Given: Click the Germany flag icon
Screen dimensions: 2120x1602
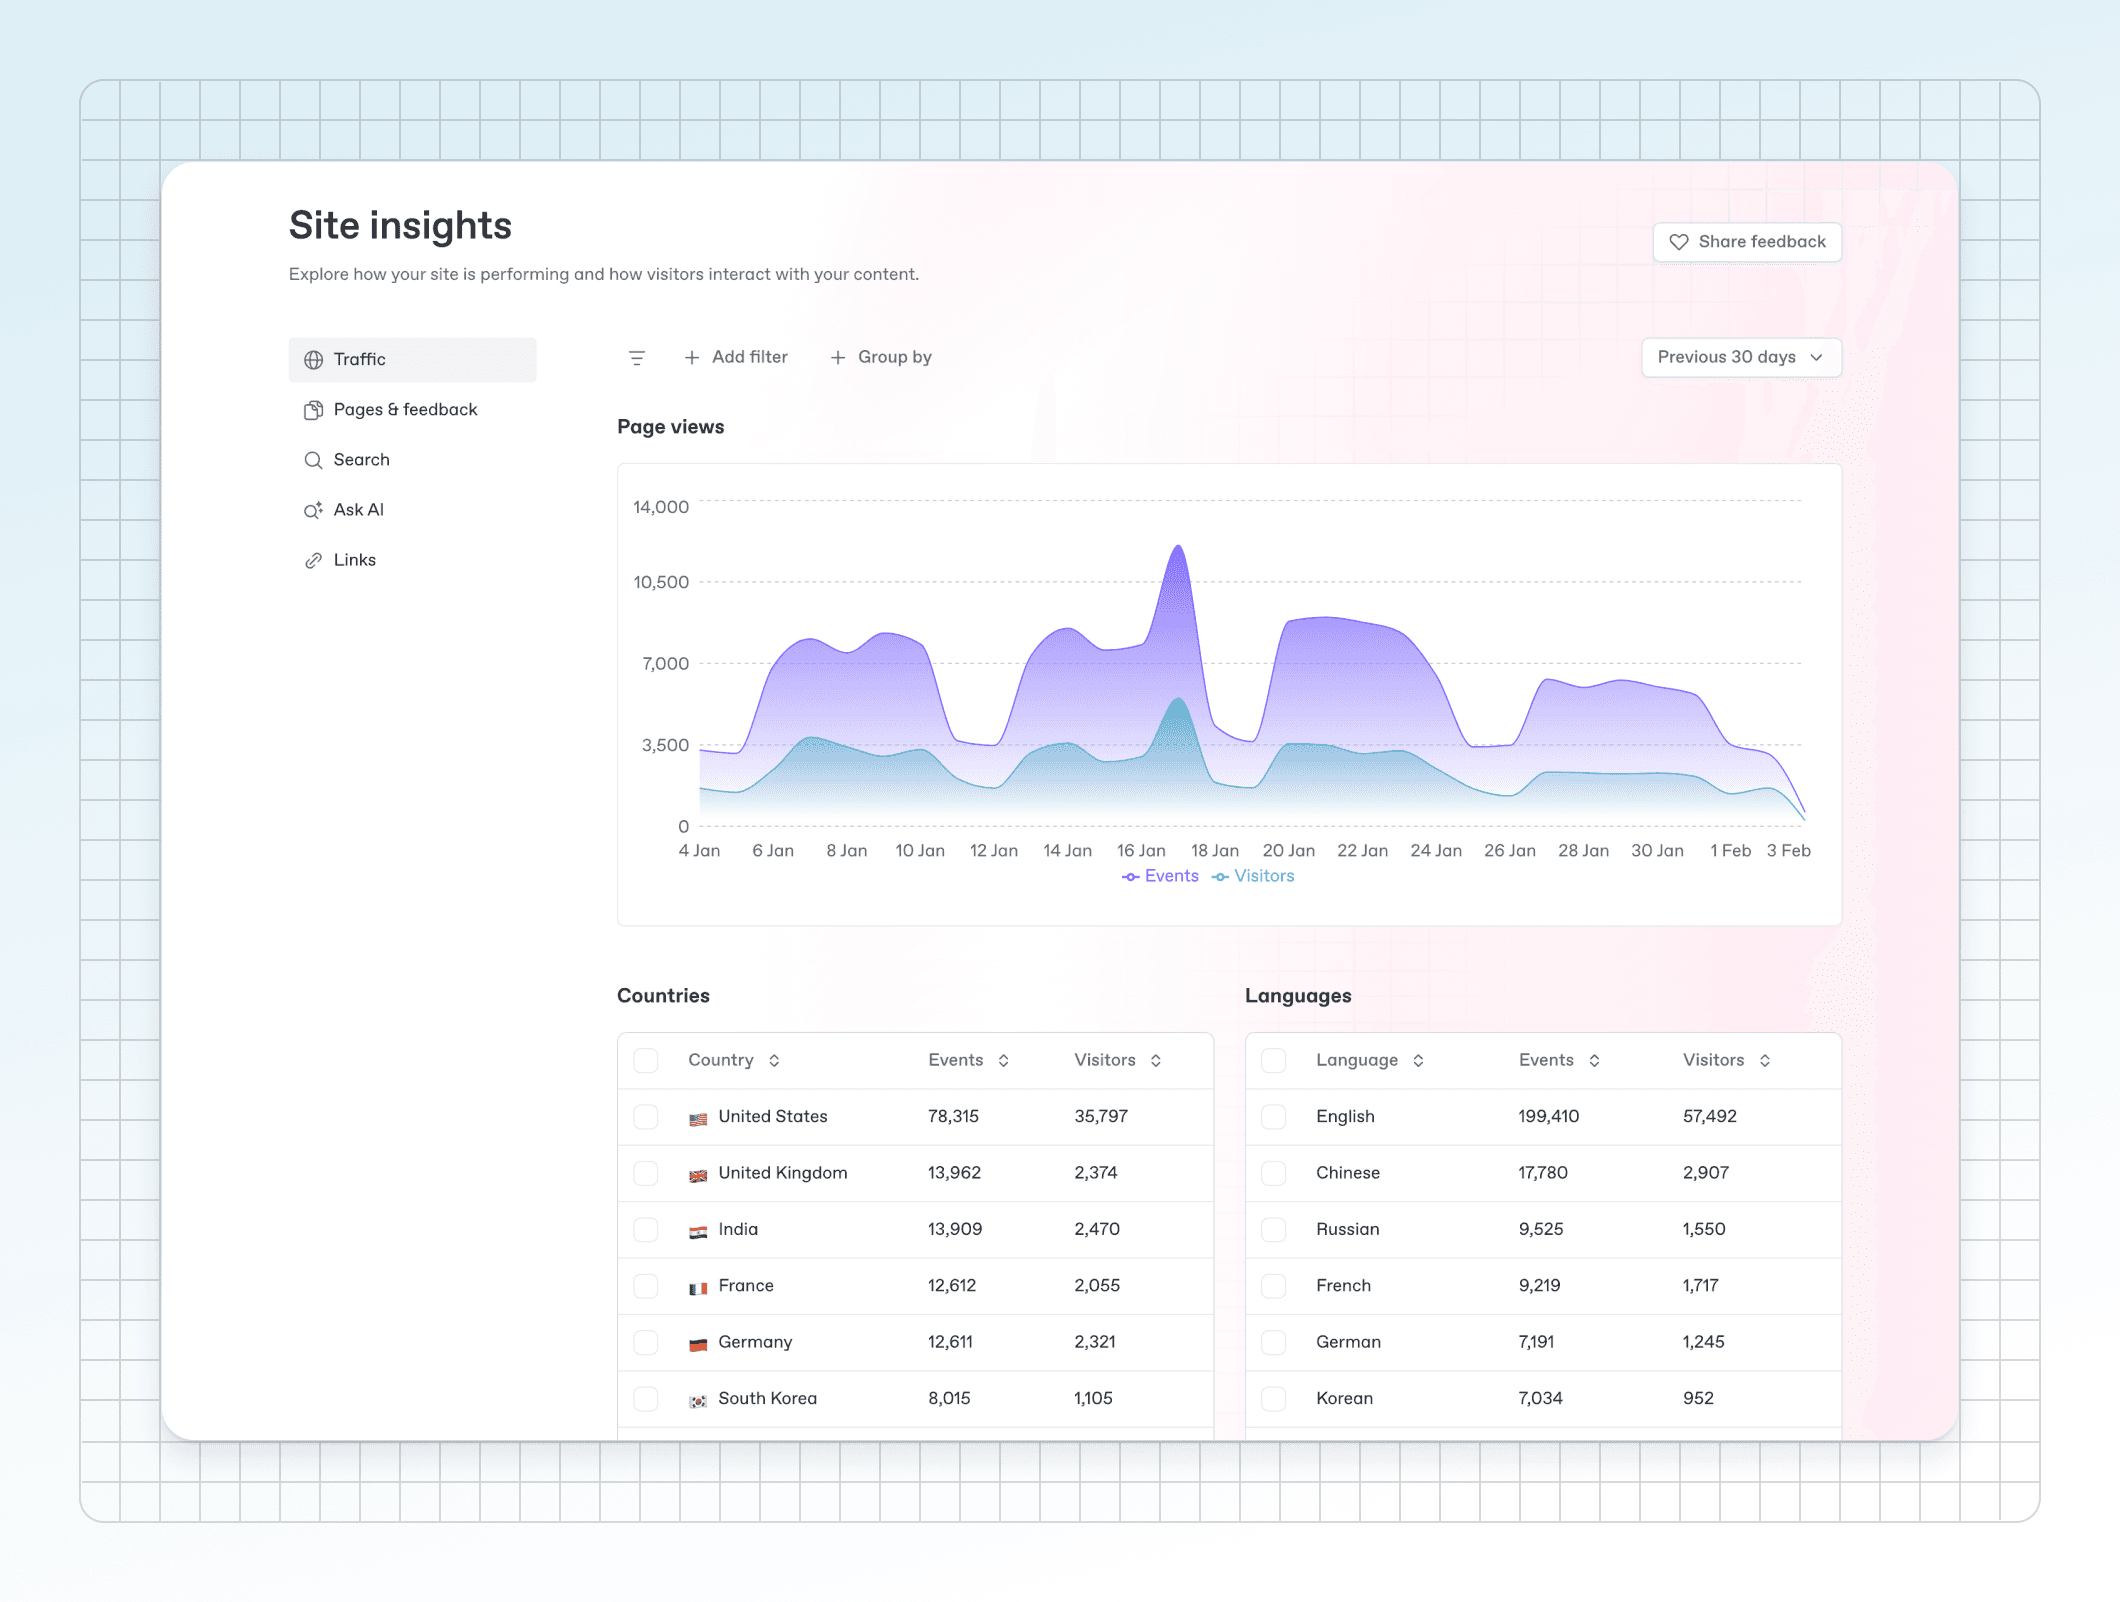Looking at the screenshot, I should click(698, 1344).
